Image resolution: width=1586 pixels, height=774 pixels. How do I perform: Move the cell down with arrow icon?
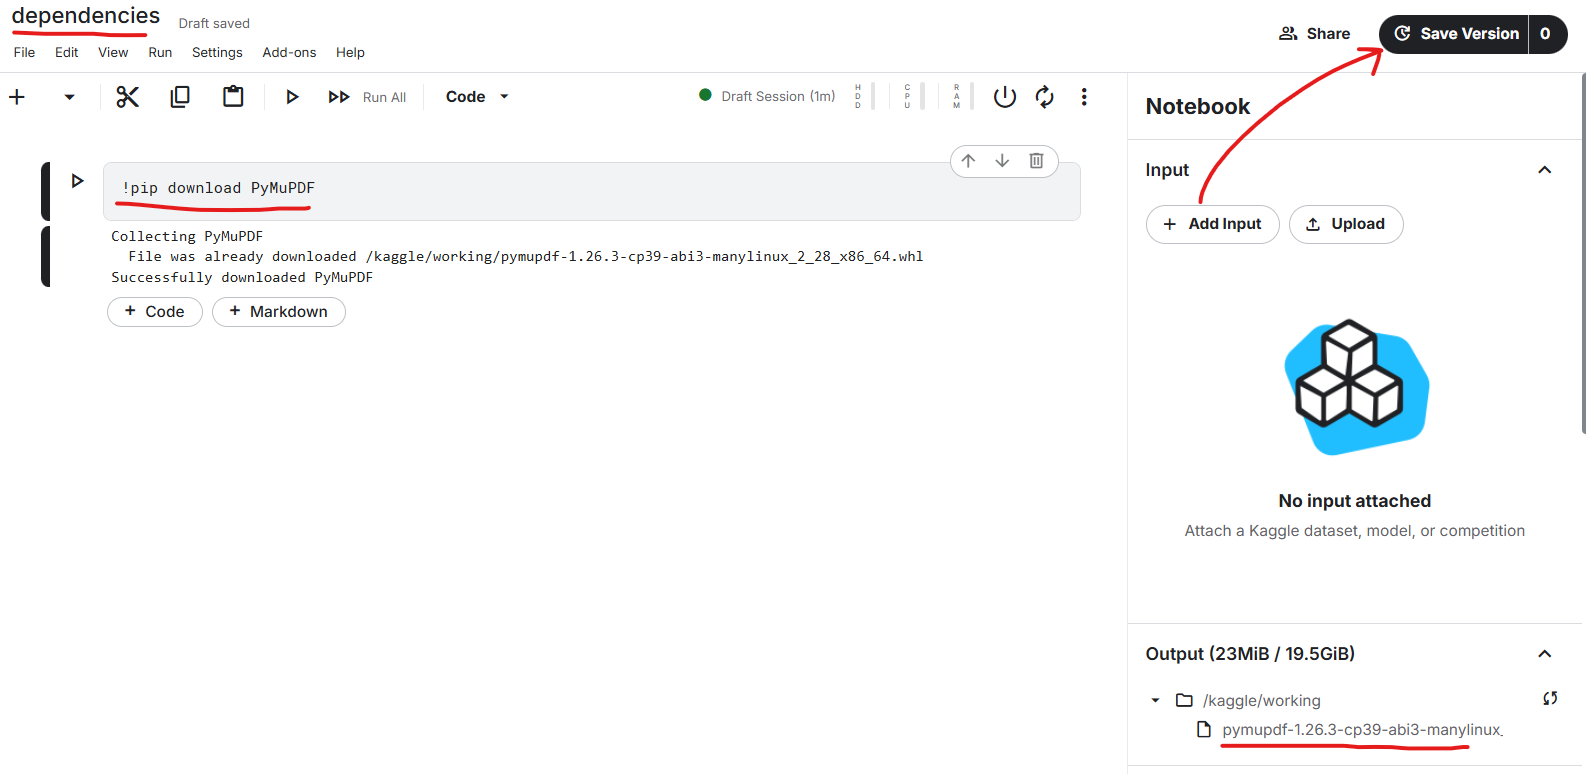[x=1002, y=161]
